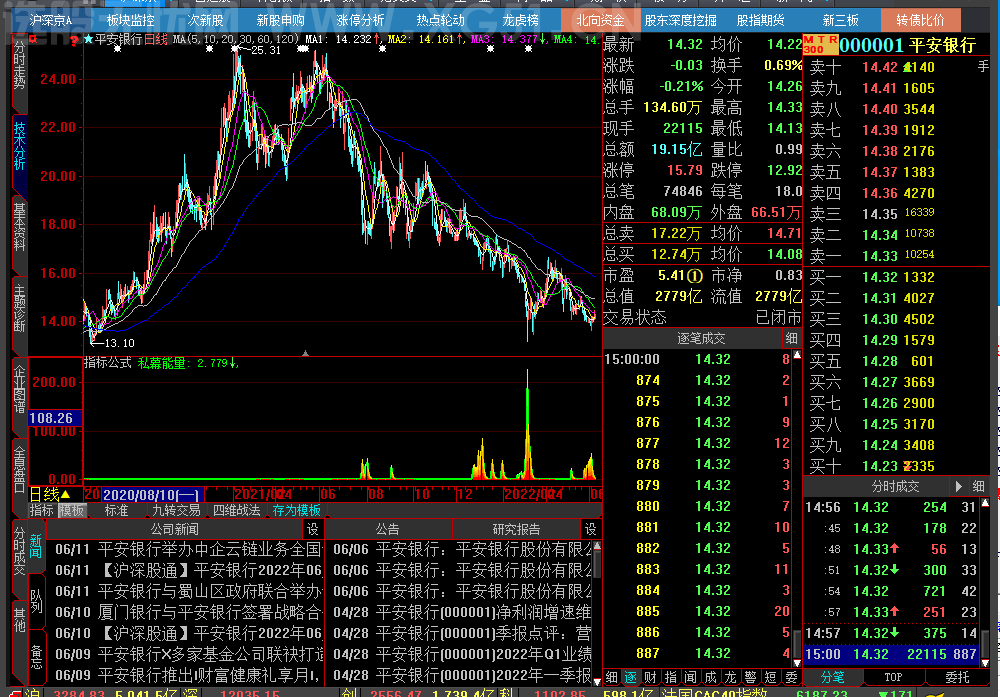Select the 指 index tab
This screenshot has height=697, width=1000.
[x=670, y=677]
